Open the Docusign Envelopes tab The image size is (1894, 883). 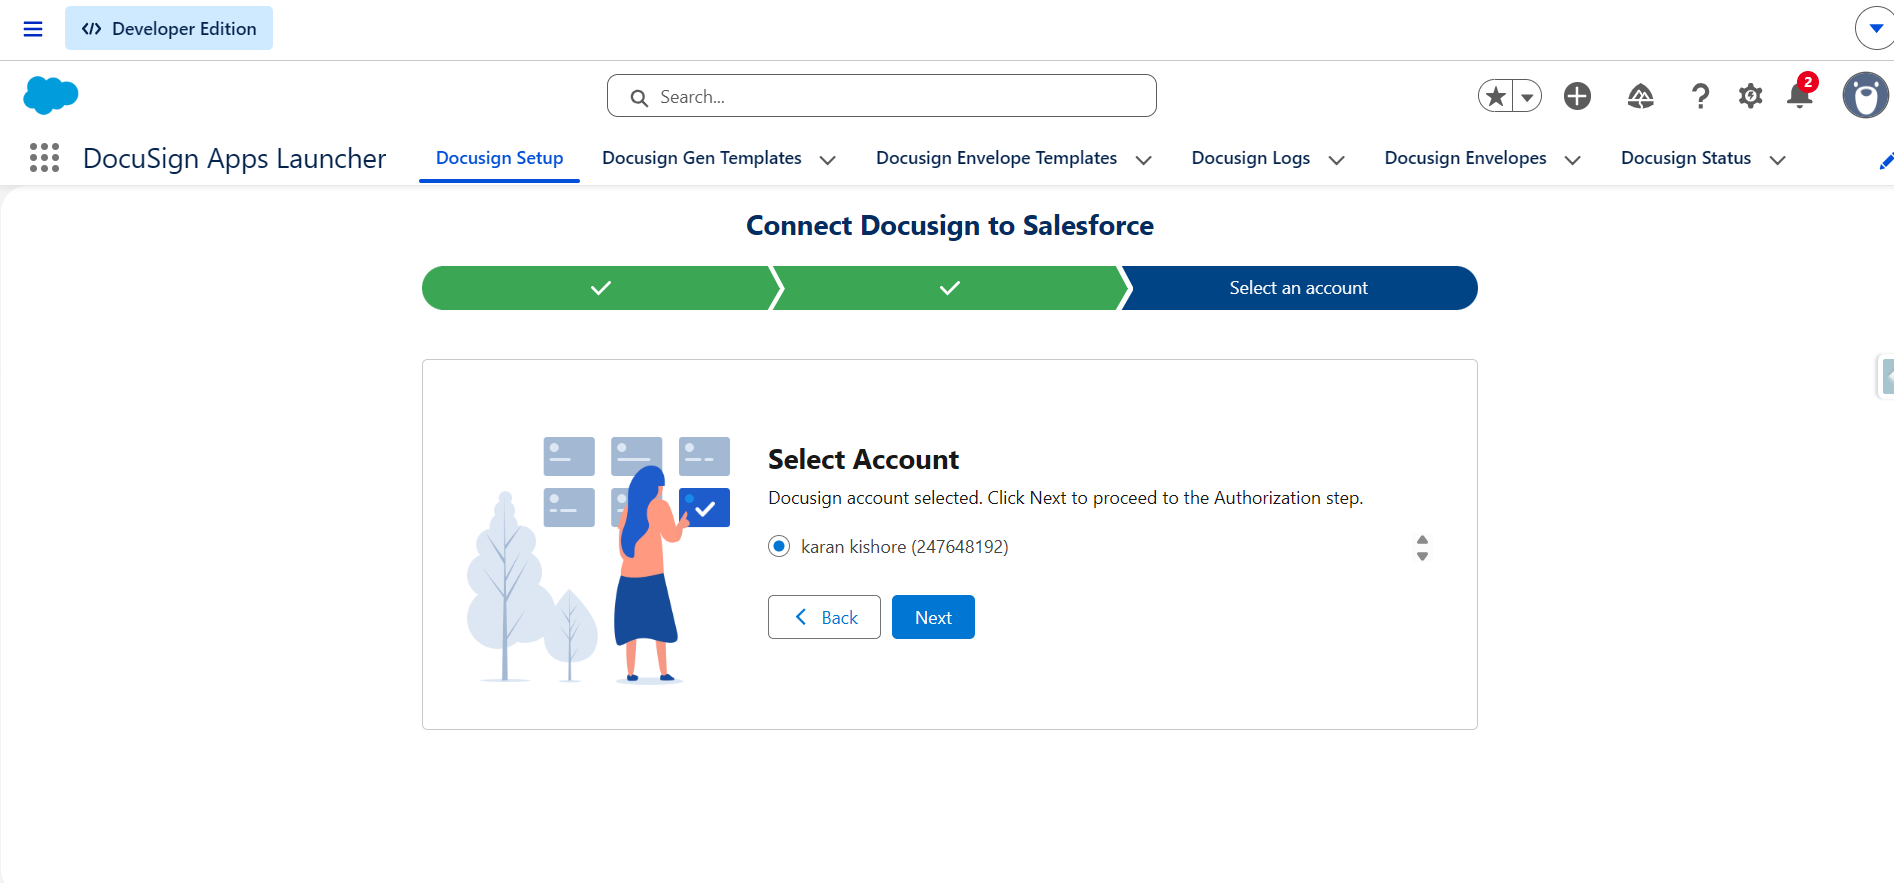pyautogui.click(x=1465, y=158)
